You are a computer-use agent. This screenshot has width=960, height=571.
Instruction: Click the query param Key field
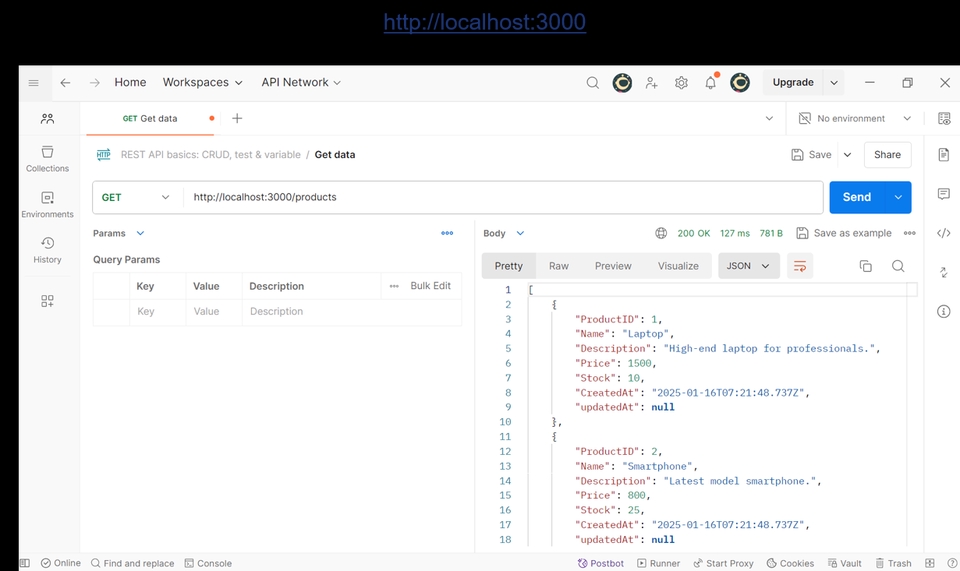click(157, 312)
